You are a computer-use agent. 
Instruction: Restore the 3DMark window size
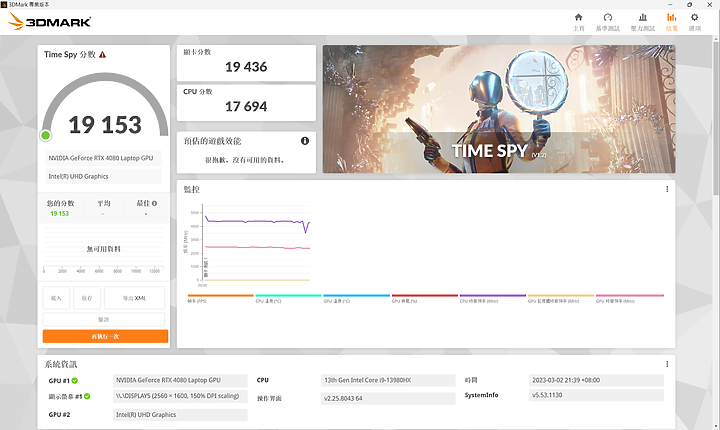(x=689, y=4)
